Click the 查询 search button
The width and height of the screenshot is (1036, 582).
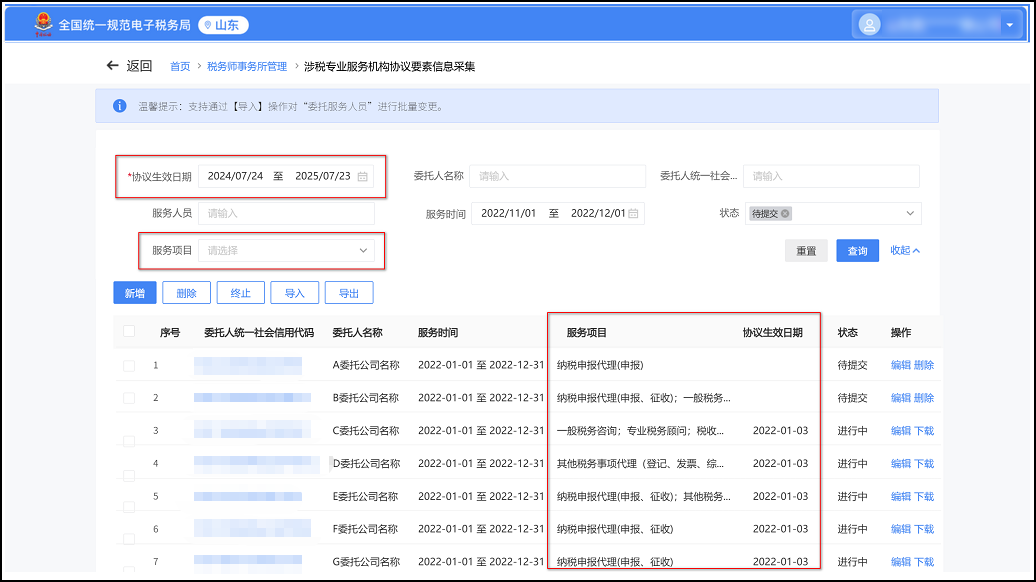coord(857,250)
